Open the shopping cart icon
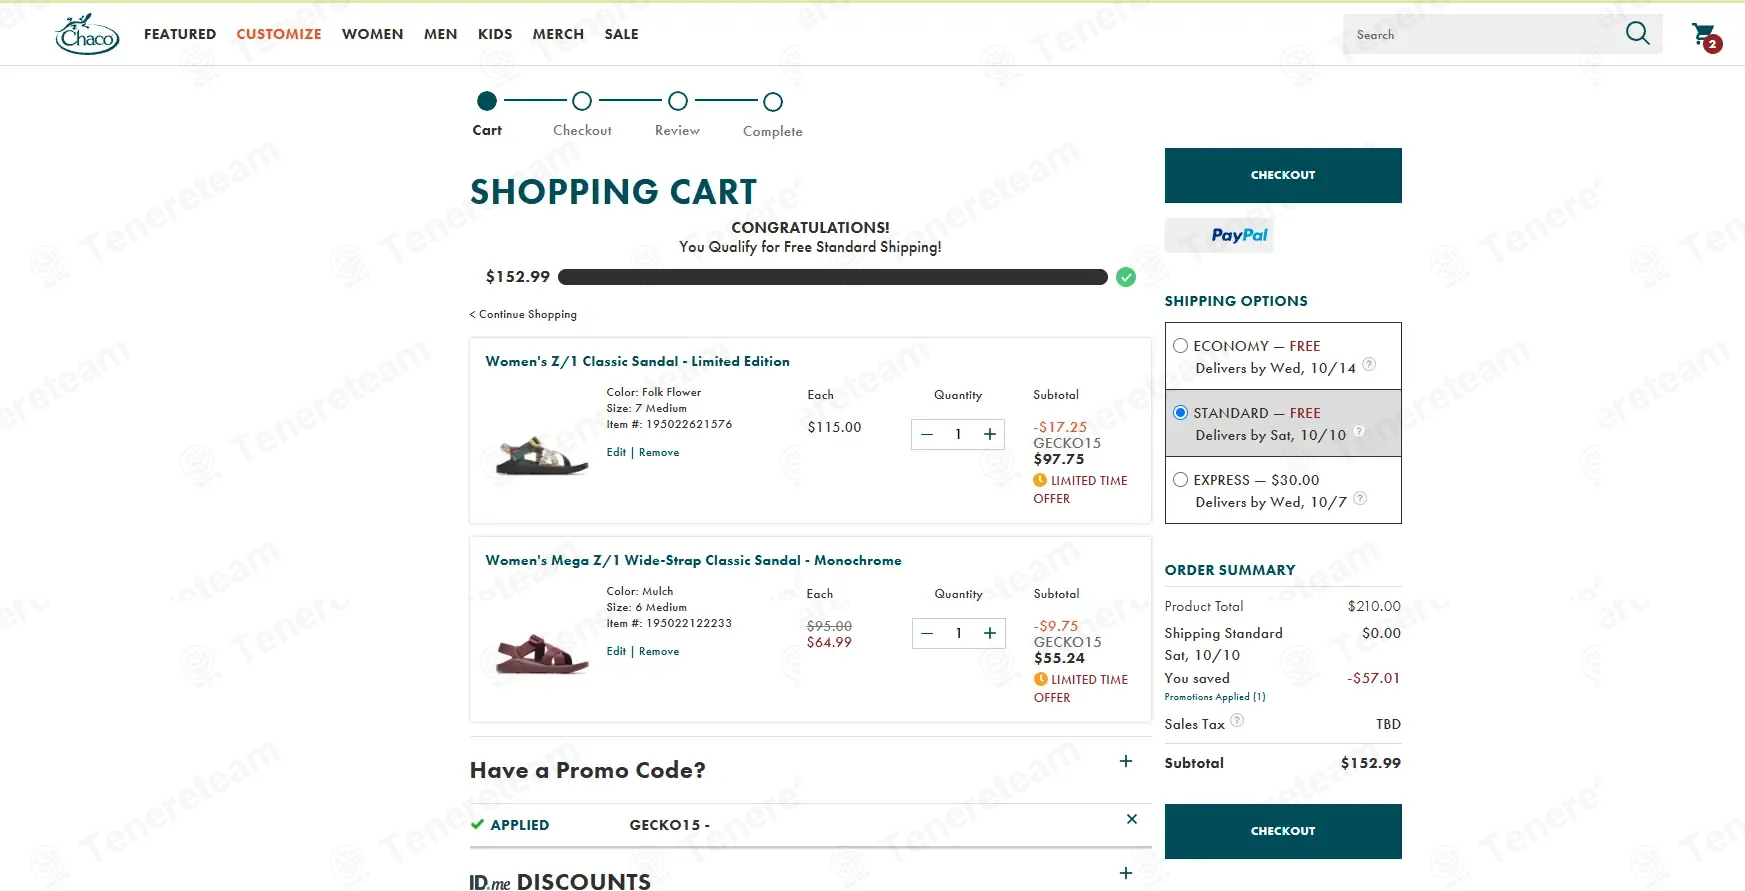Screen dimensions: 1745x891 pyautogui.click(x=1705, y=36)
